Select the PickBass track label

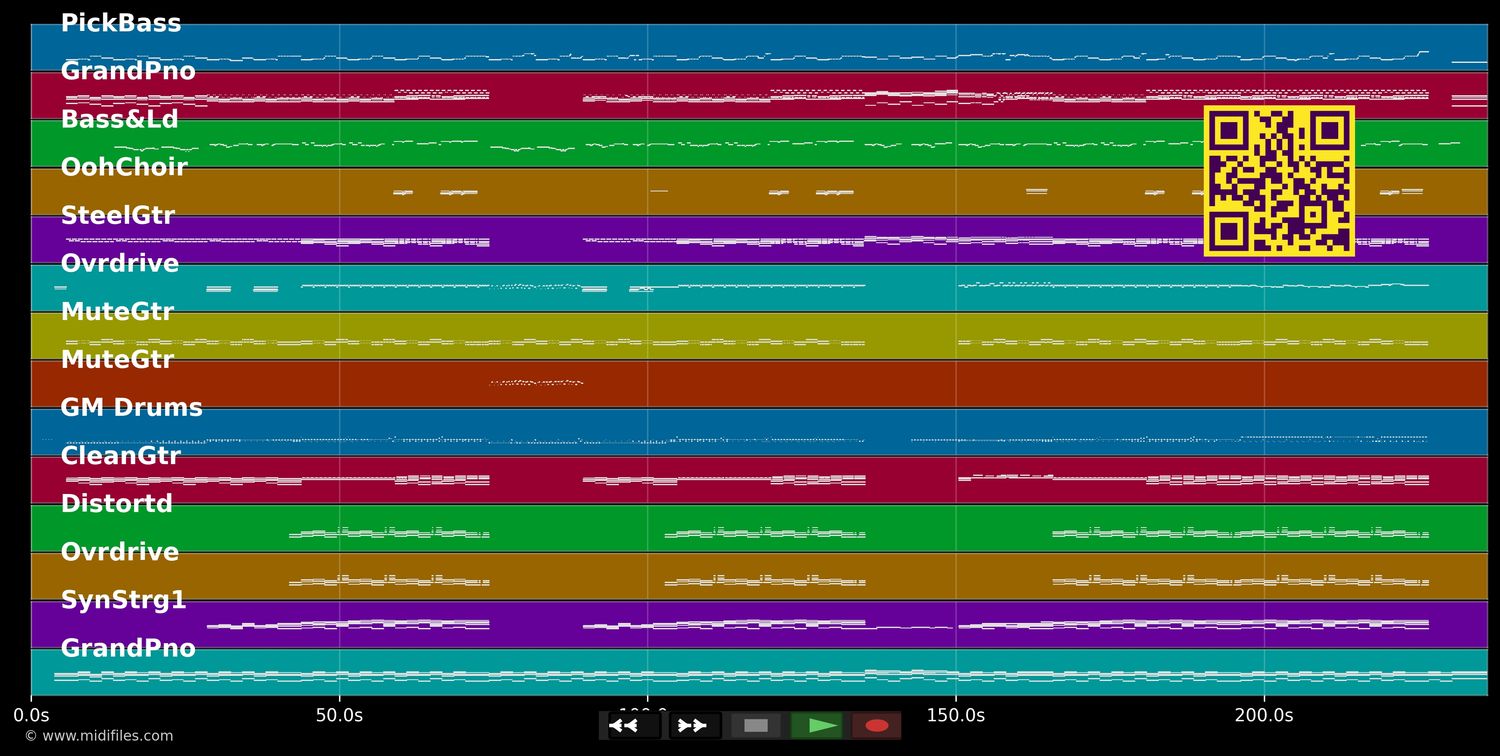tap(120, 22)
